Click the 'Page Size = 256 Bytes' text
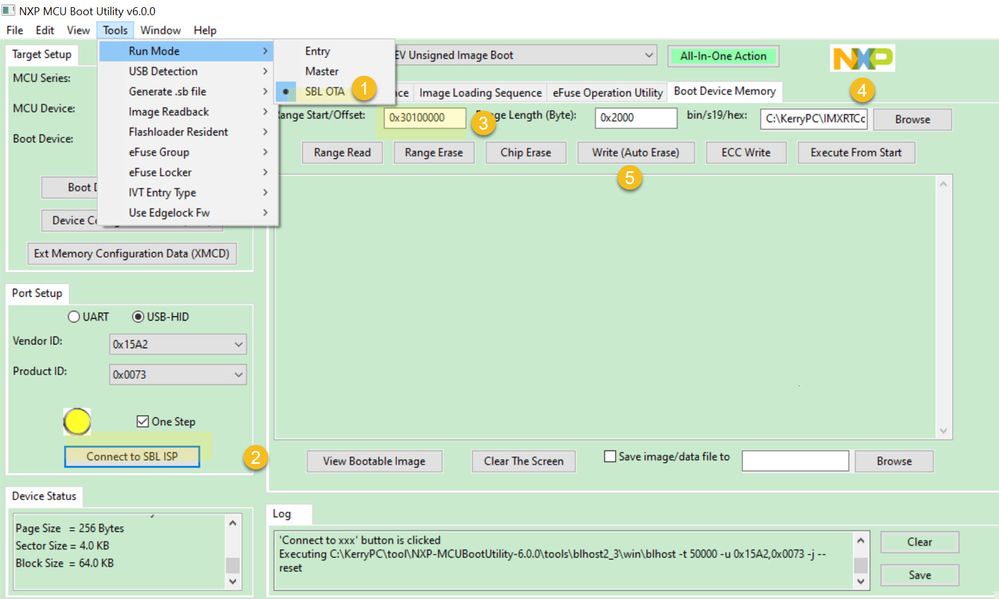 click(69, 528)
